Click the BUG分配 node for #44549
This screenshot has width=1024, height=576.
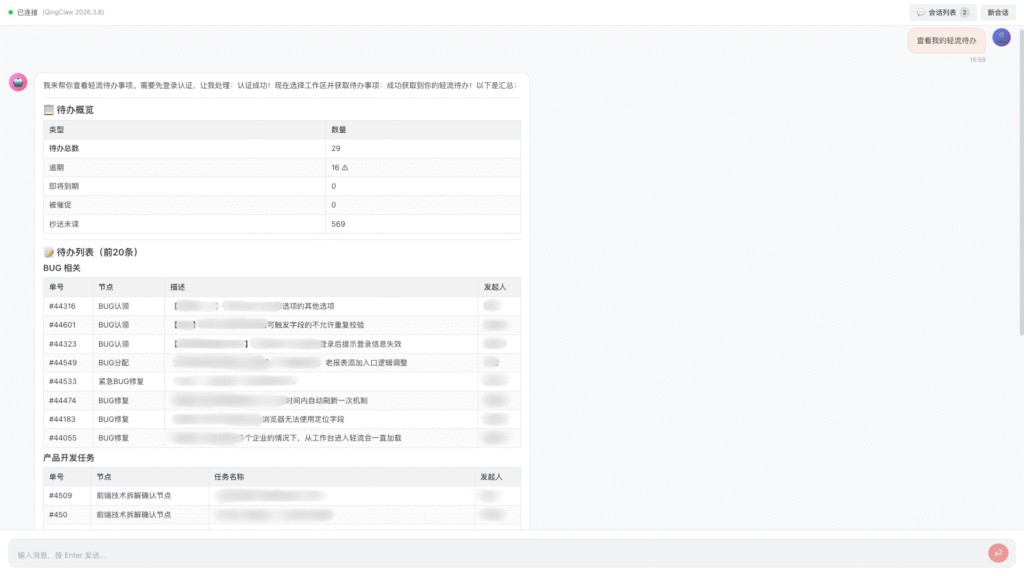[113, 362]
